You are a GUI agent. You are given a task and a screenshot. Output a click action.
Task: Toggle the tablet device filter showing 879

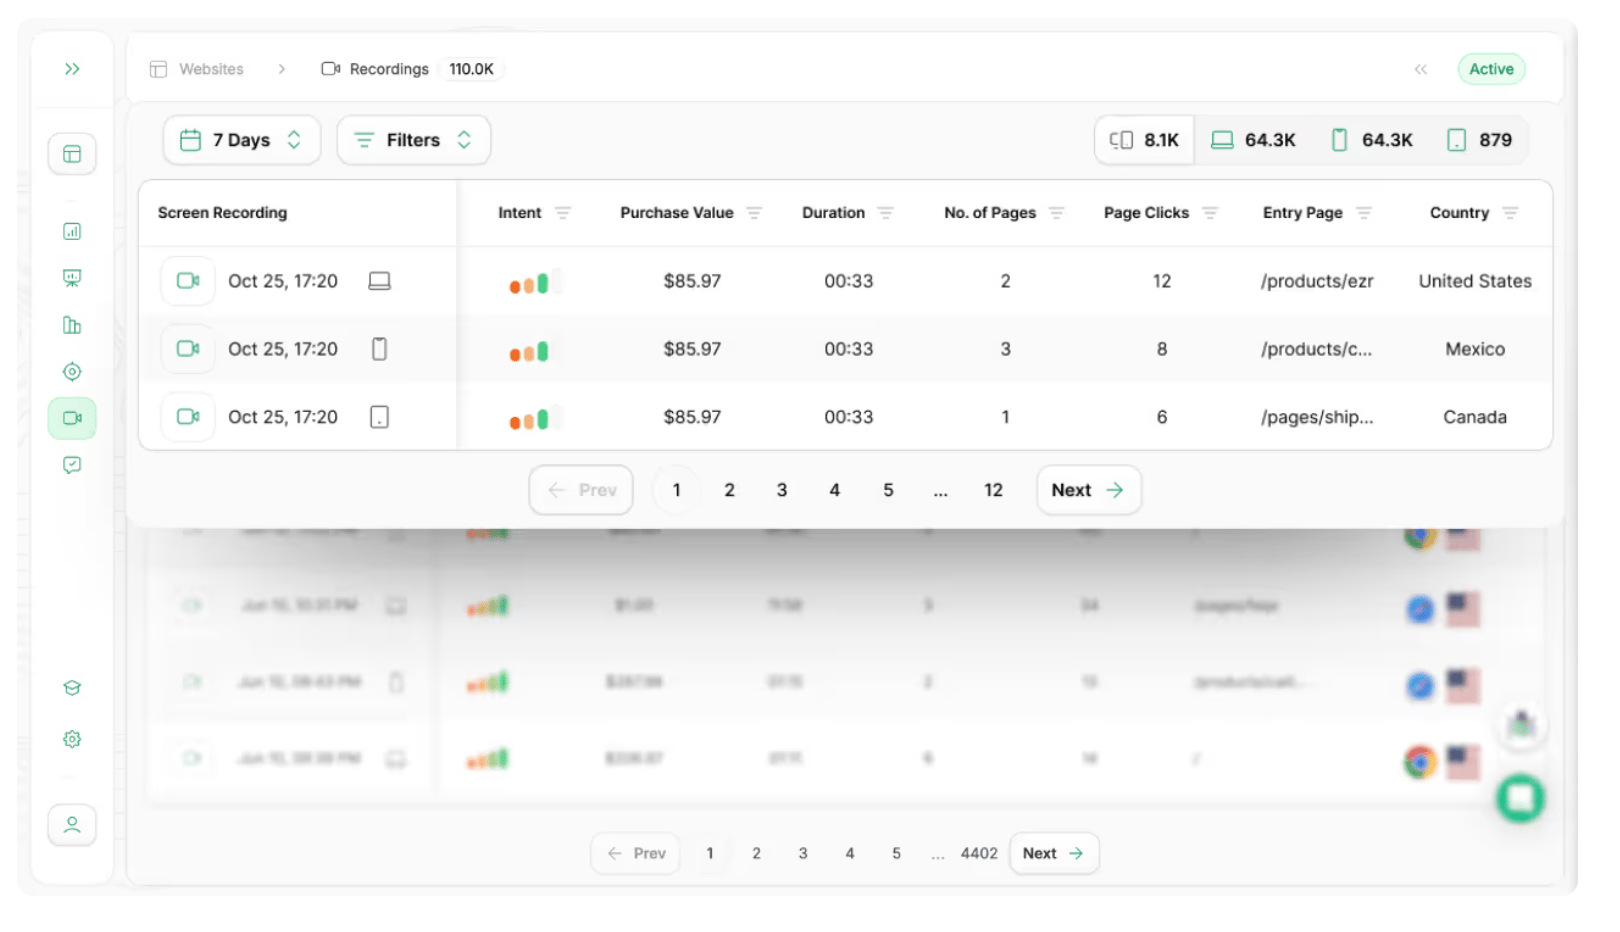tap(1480, 140)
